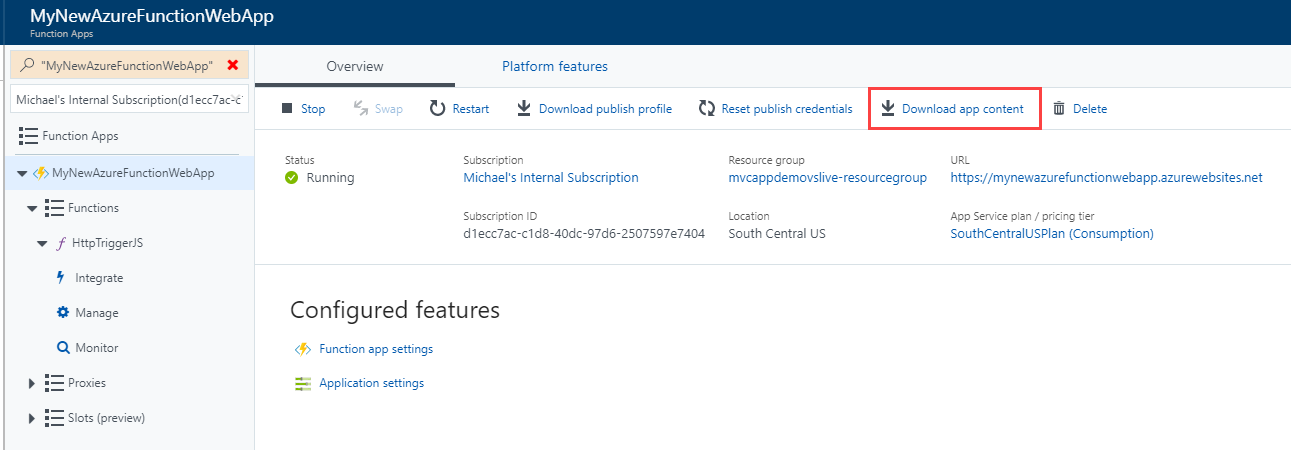The image size is (1291, 450).
Task: Open the Application settings link
Action: 371,383
